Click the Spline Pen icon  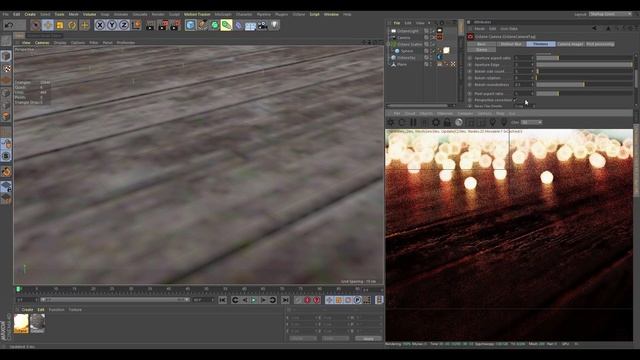(x=202, y=25)
